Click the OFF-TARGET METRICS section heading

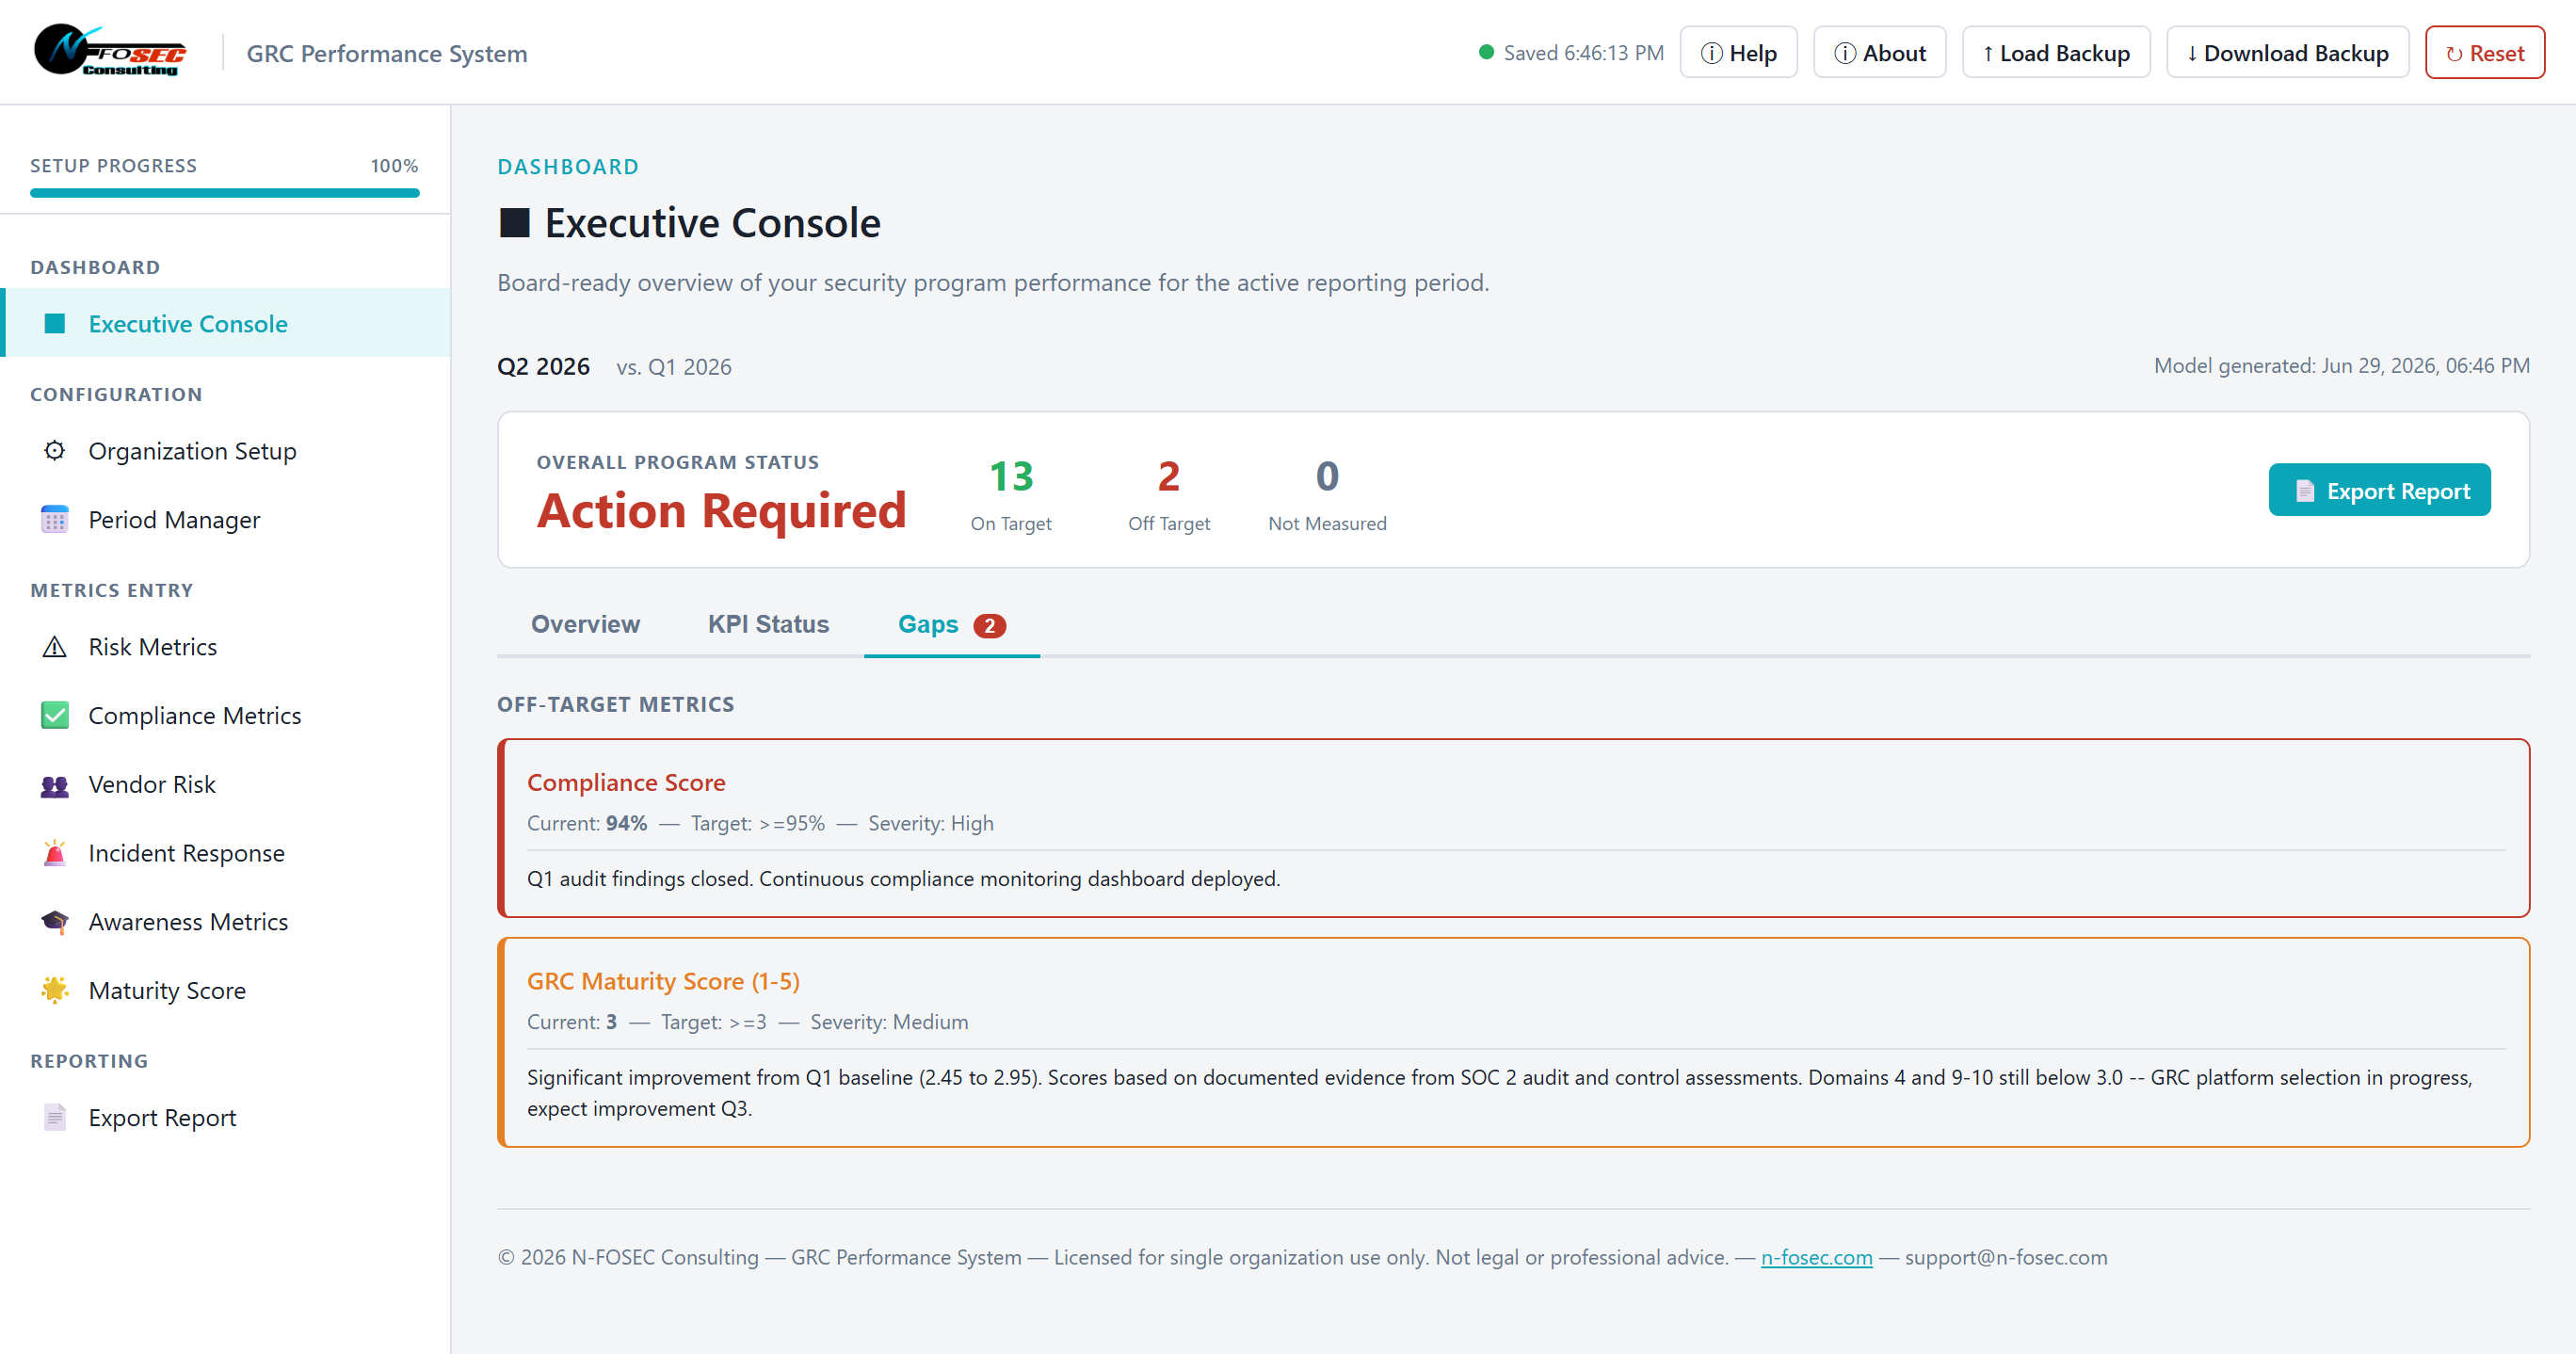616,704
